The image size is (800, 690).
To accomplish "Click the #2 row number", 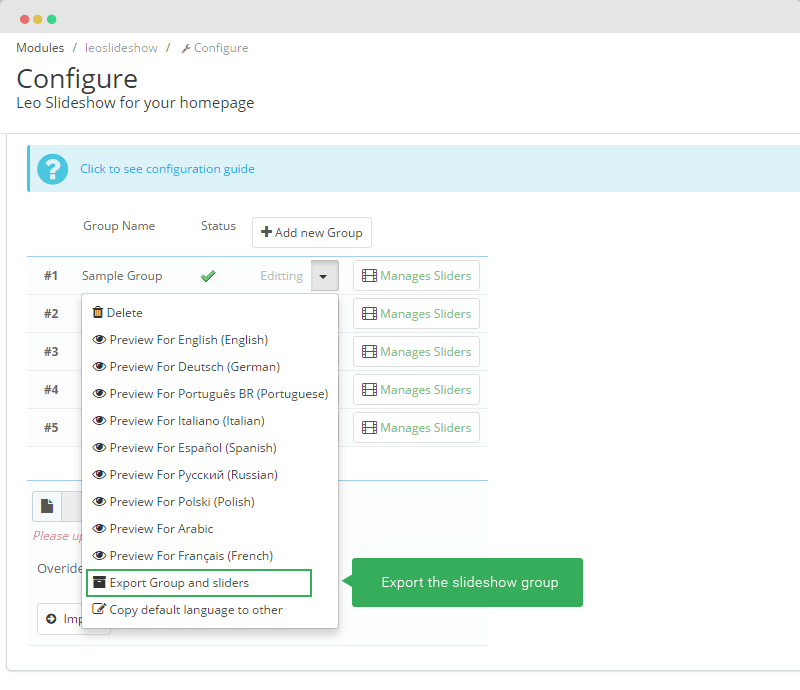I will coord(51,314).
